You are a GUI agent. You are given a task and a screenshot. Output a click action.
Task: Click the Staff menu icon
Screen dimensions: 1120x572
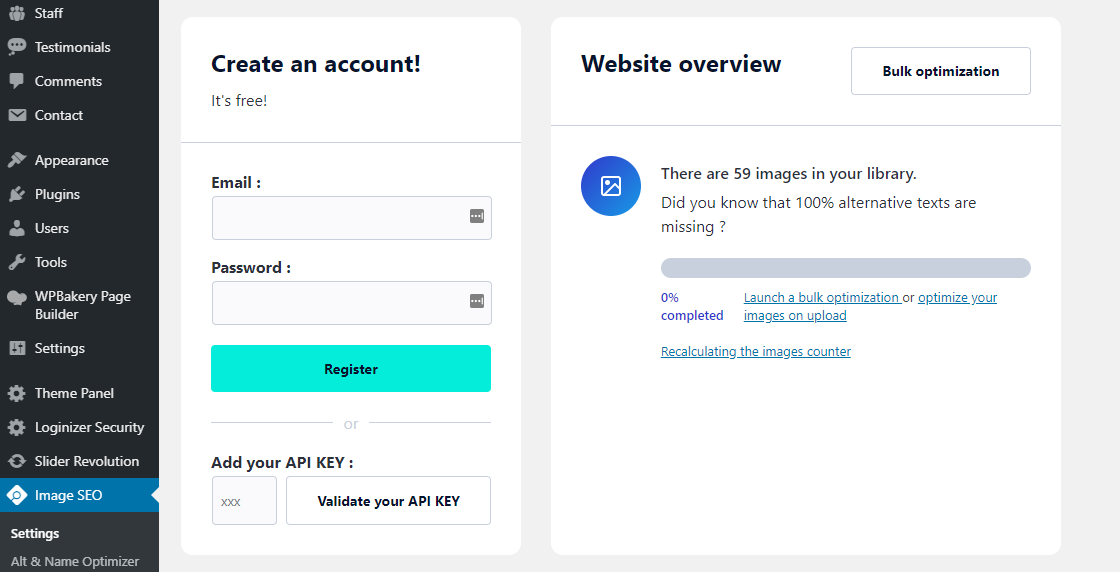pos(17,13)
